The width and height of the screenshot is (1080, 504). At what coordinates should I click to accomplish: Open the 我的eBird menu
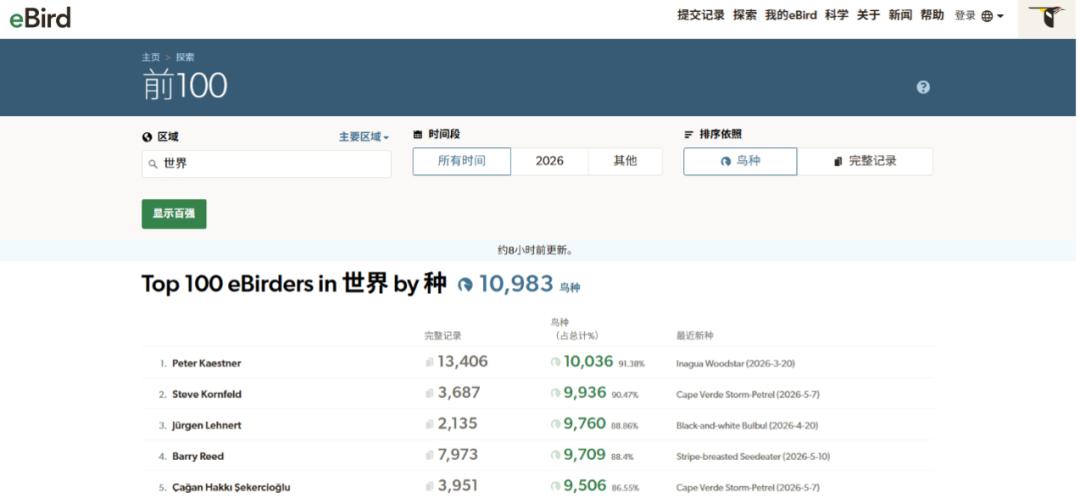tap(791, 15)
